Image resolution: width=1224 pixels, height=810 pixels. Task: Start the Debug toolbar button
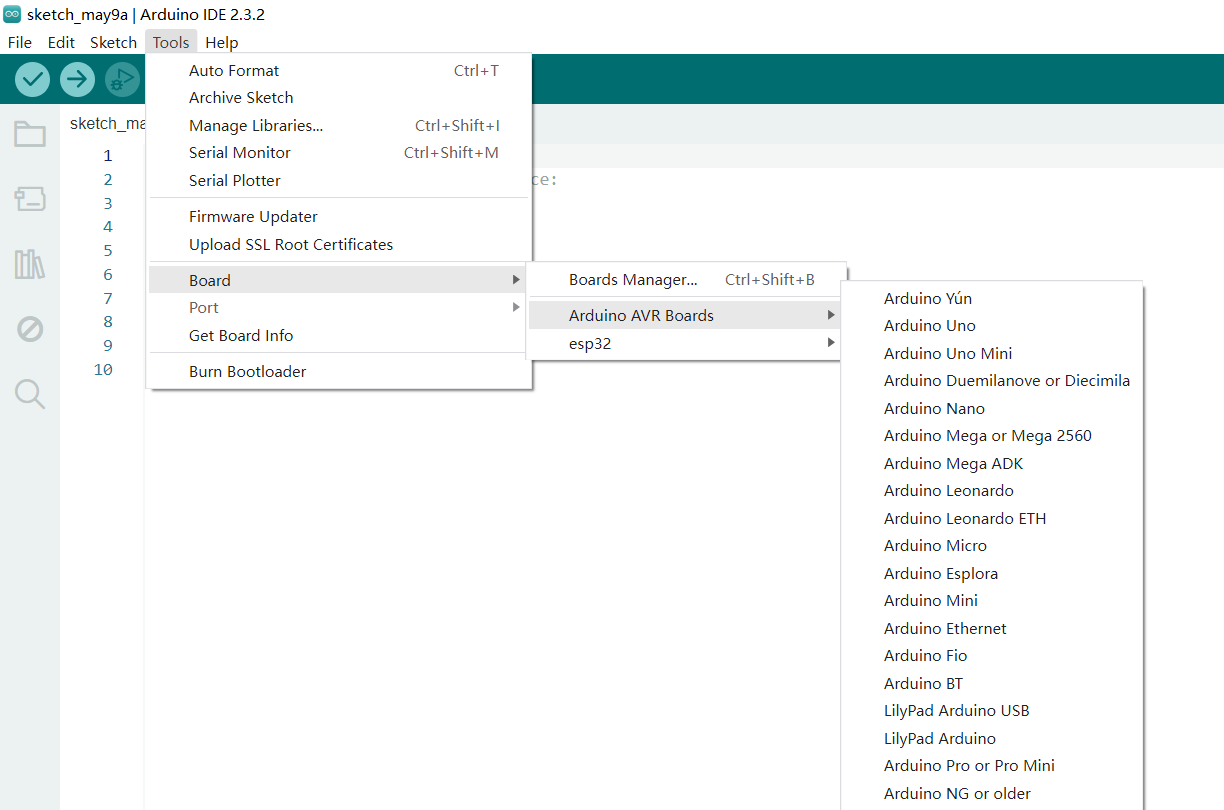pos(122,79)
